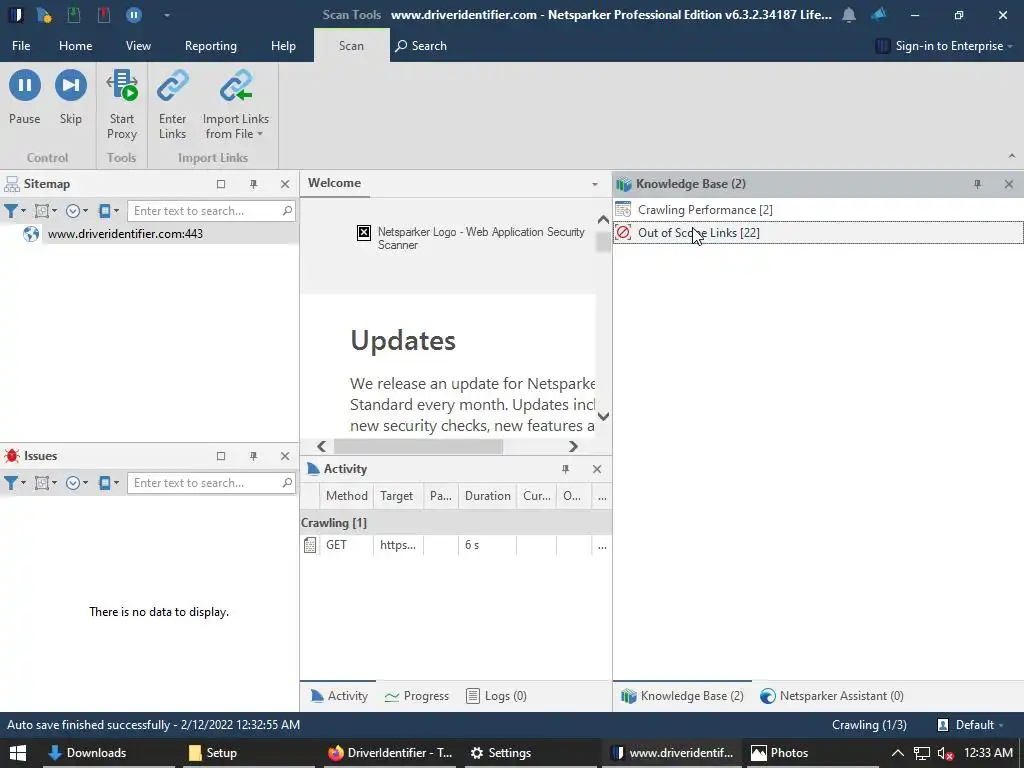Switch to DriverIdentifier Firefox taskbar window
The image size is (1024, 768).
pos(390,753)
